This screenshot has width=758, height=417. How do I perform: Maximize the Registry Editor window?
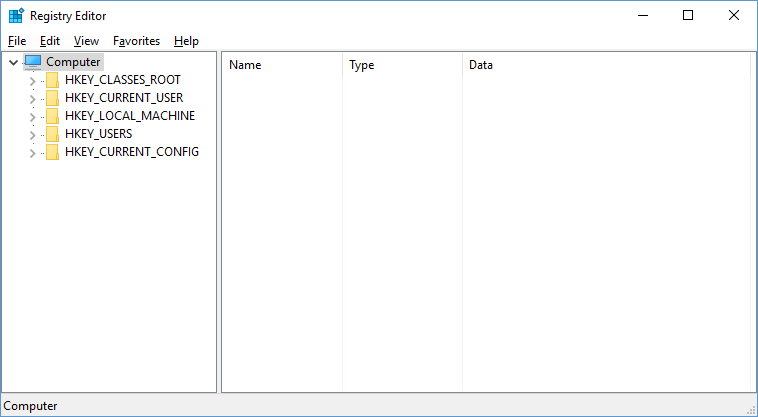[x=688, y=15]
